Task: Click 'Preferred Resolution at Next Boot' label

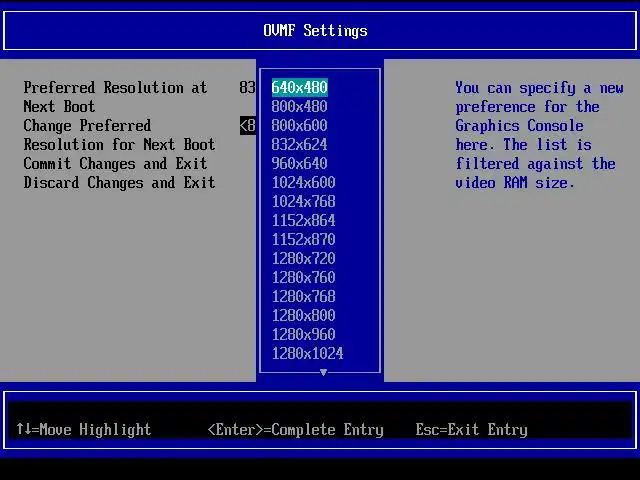Action: pyautogui.click(x=116, y=97)
